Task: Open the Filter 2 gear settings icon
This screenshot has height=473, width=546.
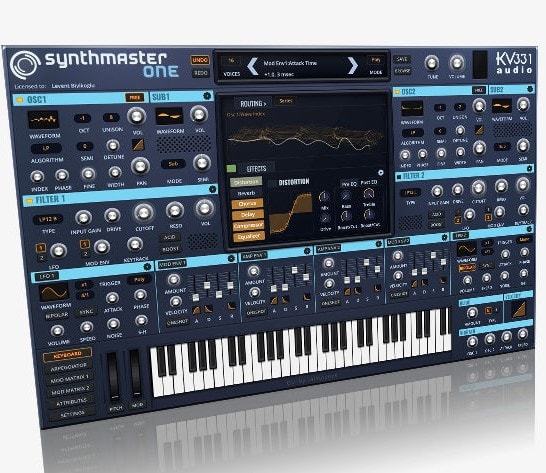Action: click(x=529, y=169)
